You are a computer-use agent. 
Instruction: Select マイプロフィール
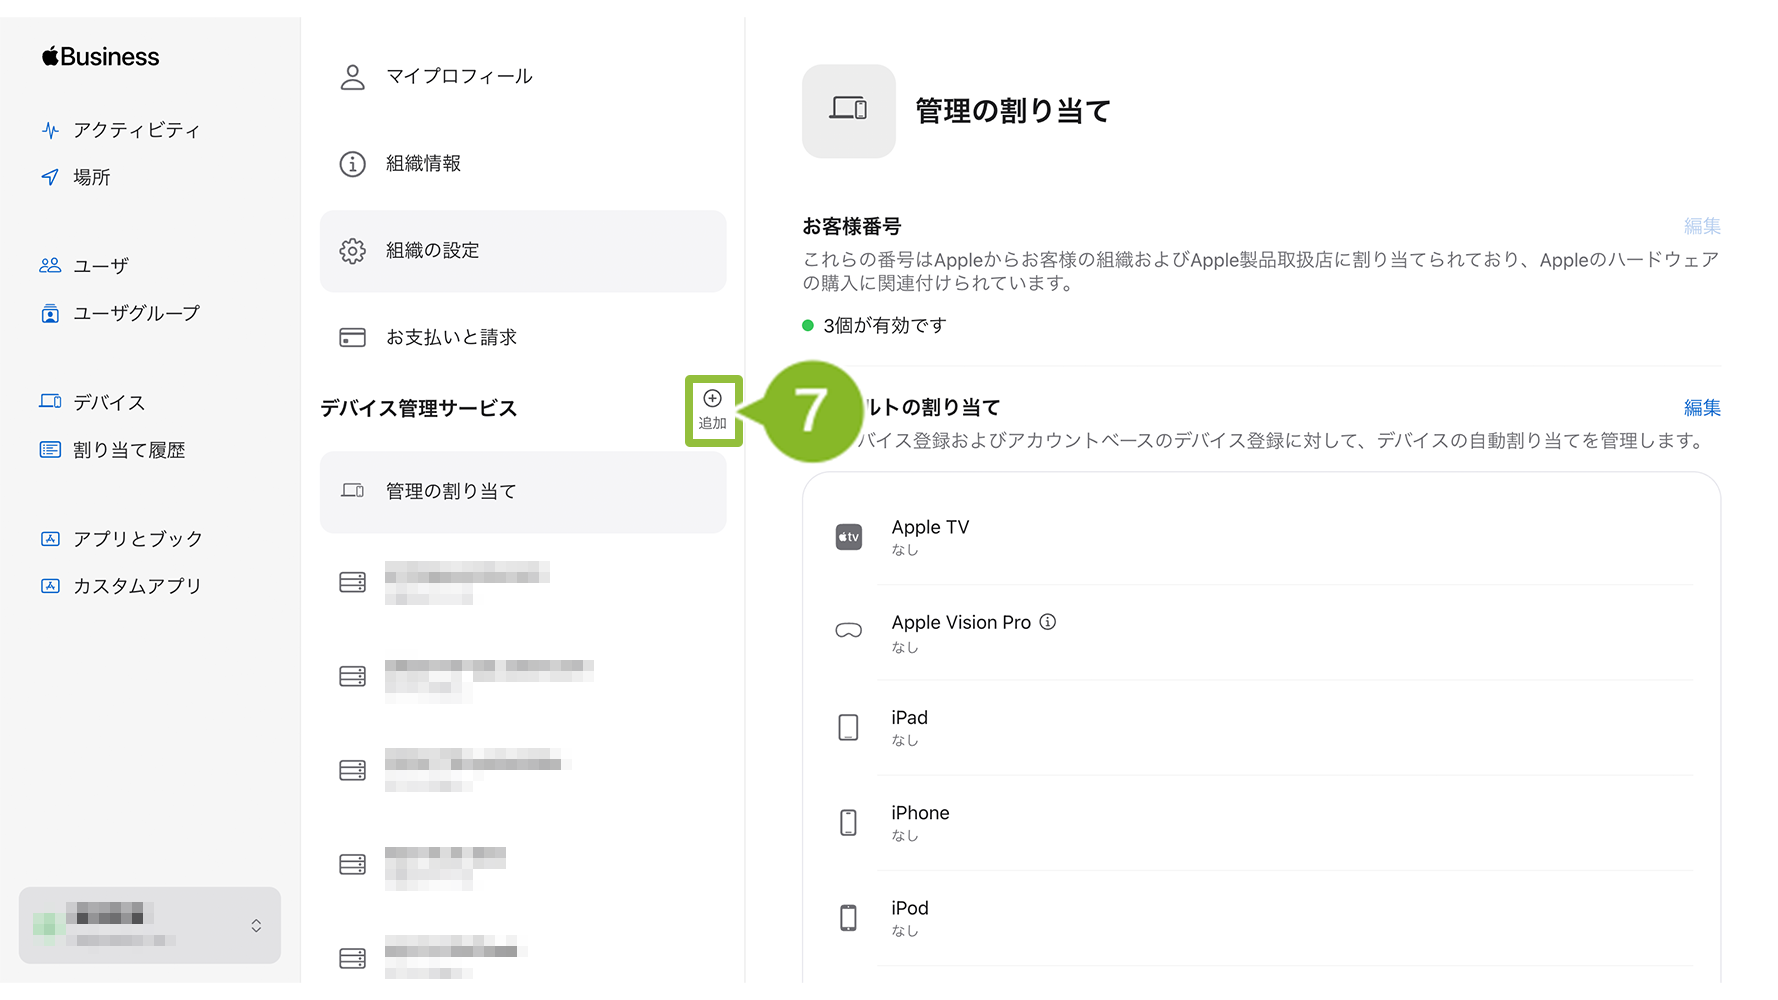pyautogui.click(x=523, y=77)
